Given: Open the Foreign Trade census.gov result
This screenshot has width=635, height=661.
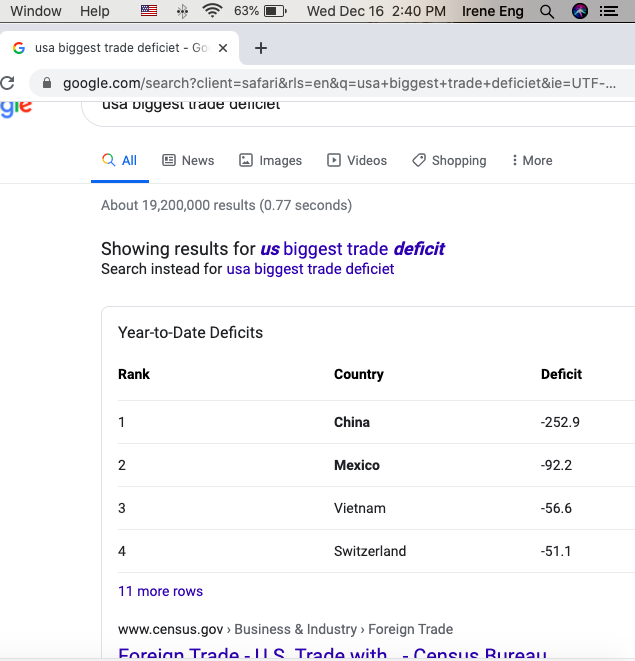Looking at the screenshot, I should (x=332, y=653).
